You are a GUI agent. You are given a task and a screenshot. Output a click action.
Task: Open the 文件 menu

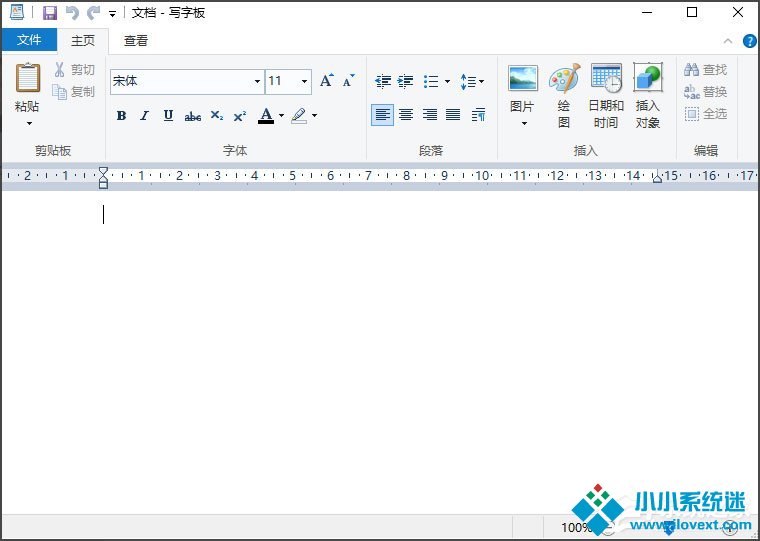(29, 40)
